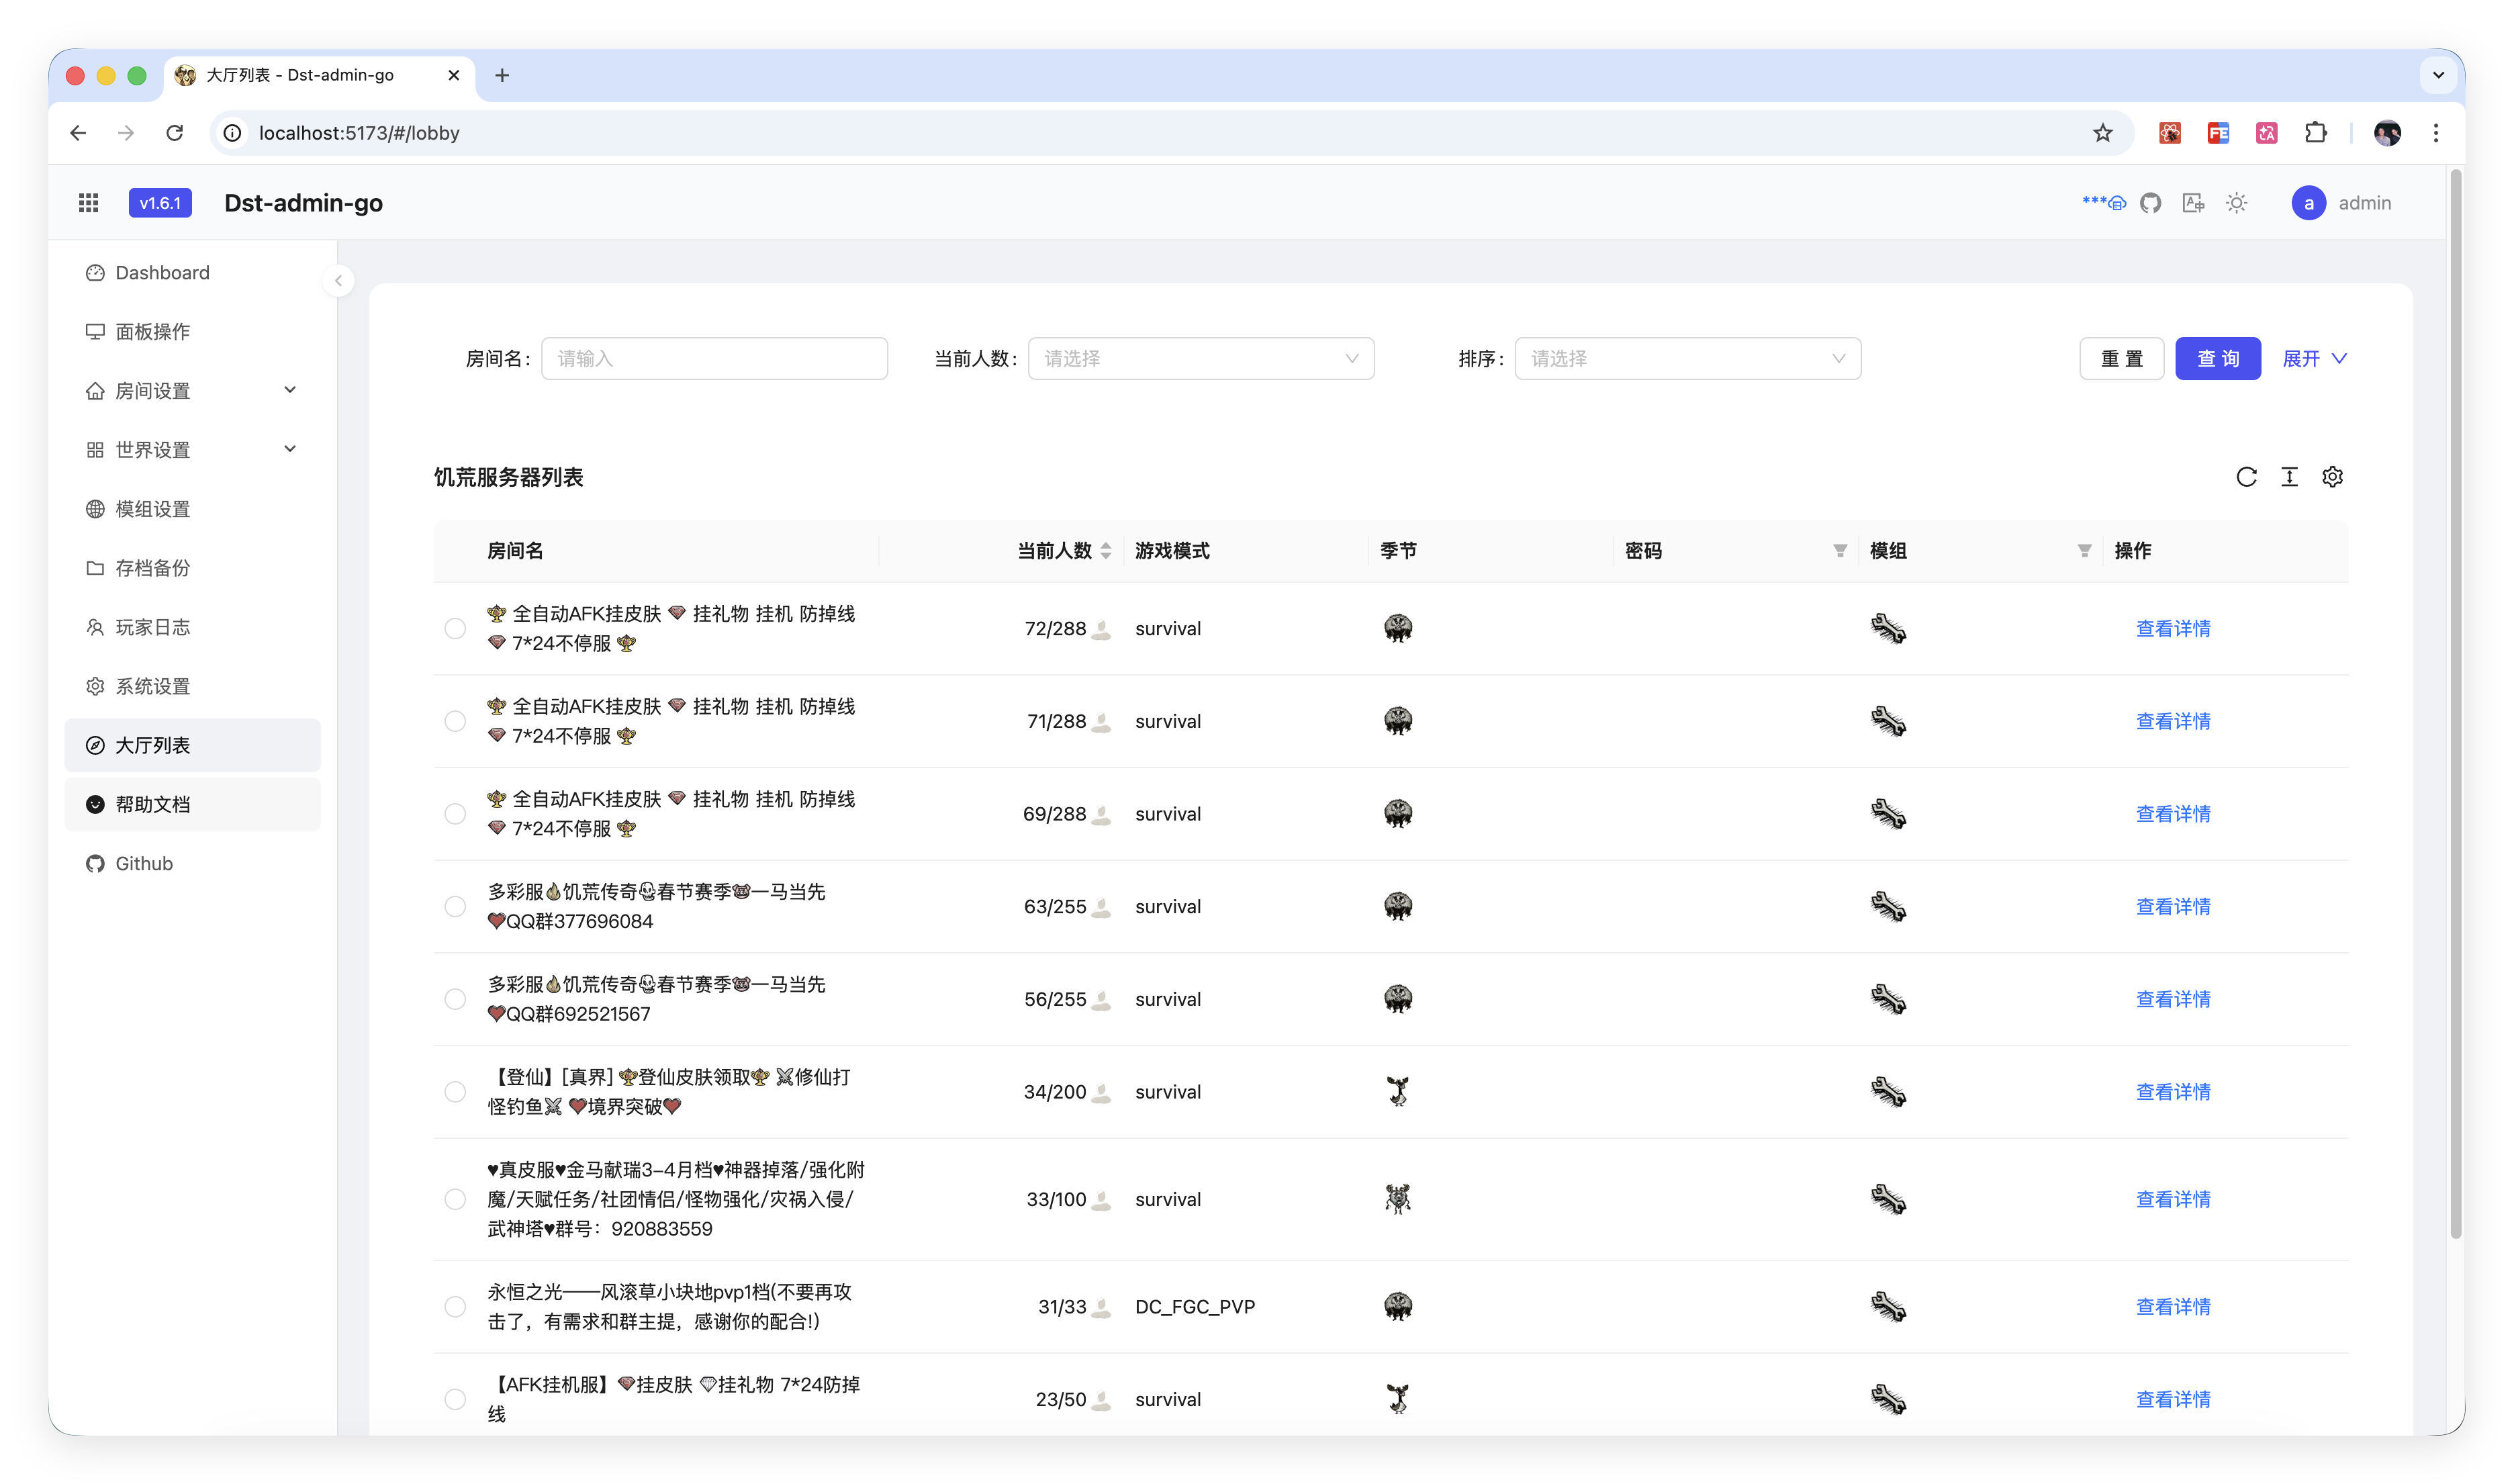Click season icon in 34/200 row
The height and width of the screenshot is (1484, 2514).
click(1398, 1092)
